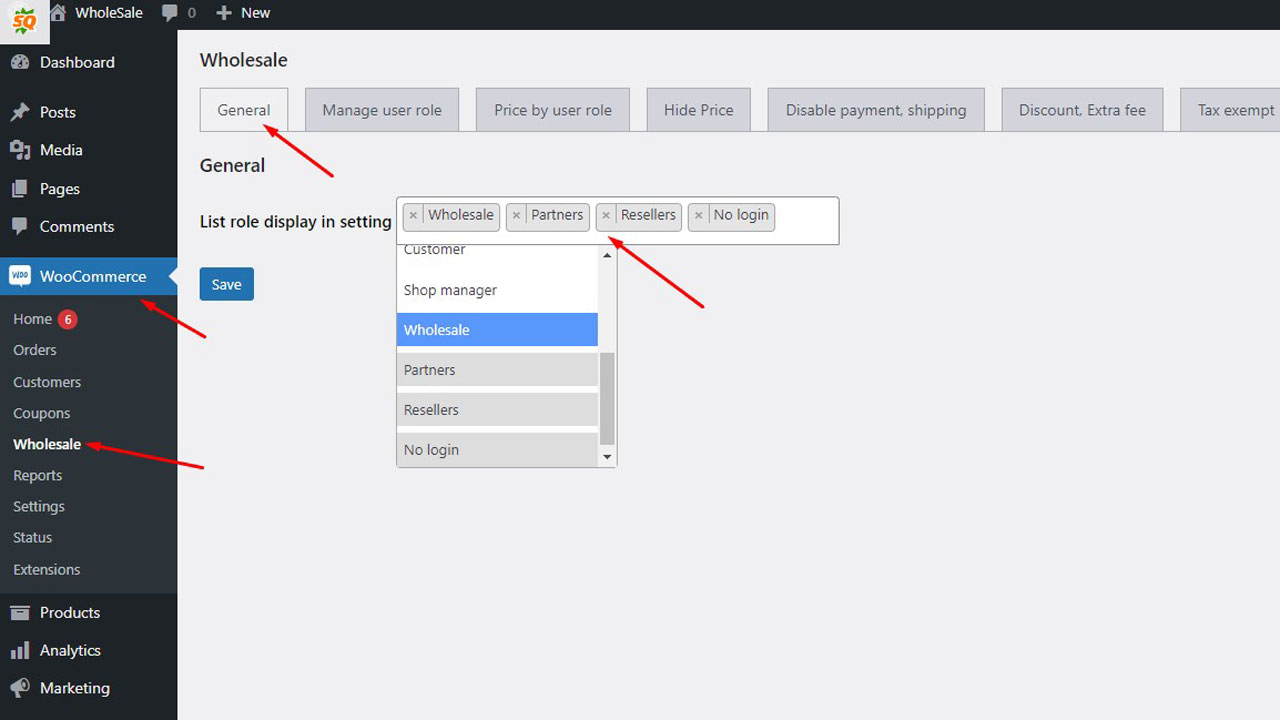Open the Wholesale submenu item
This screenshot has width=1280, height=720.
point(47,444)
